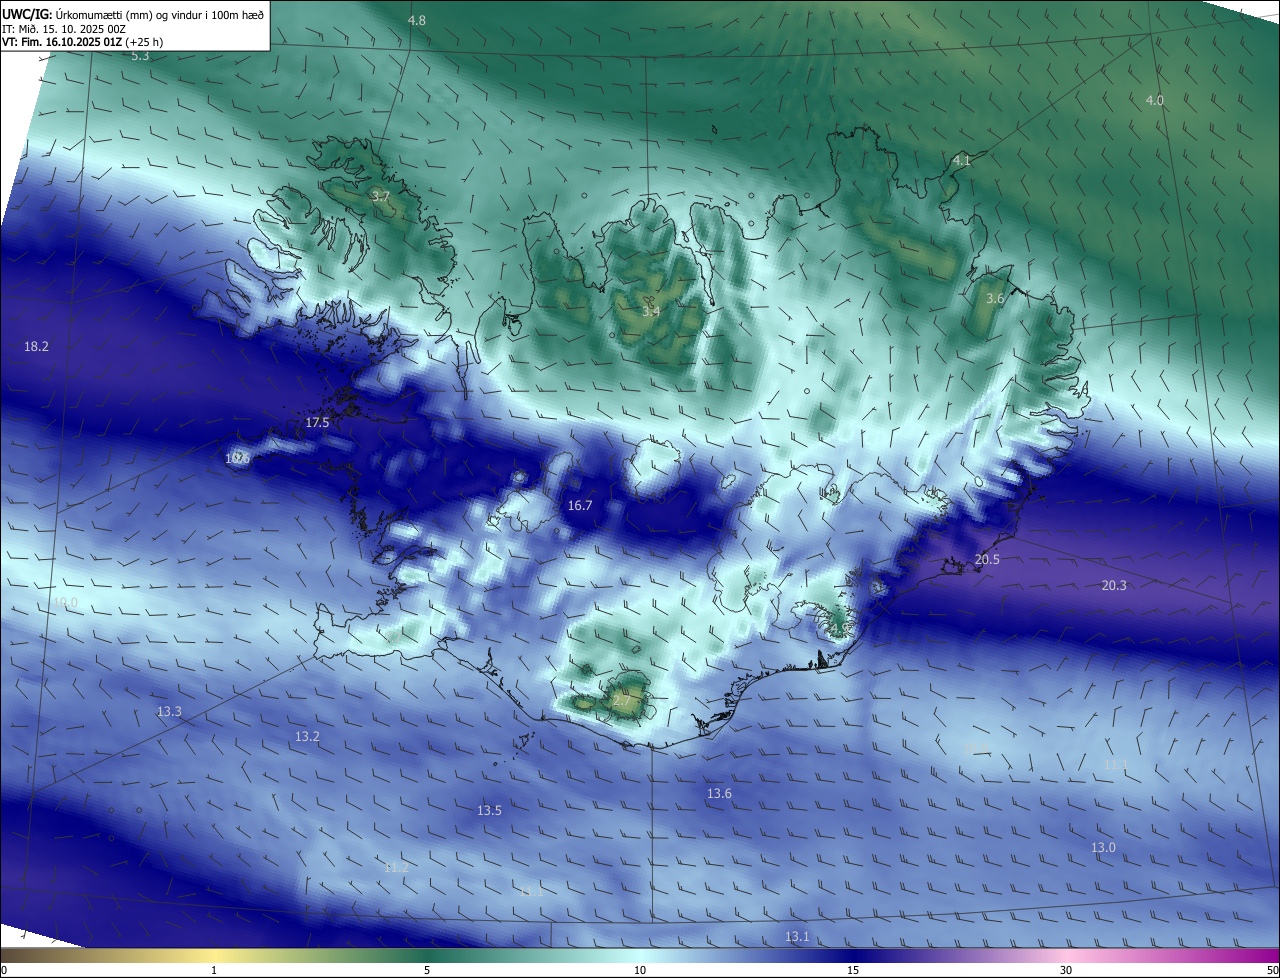Click the 10.0 value on the map
1280x978 pixels.
tap(65, 602)
